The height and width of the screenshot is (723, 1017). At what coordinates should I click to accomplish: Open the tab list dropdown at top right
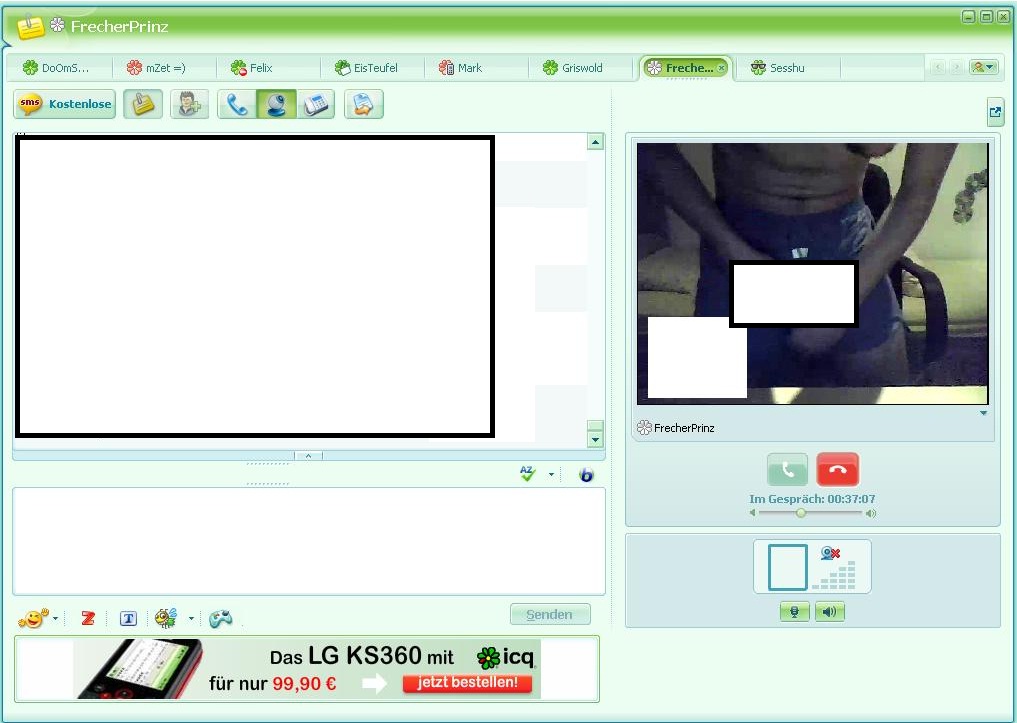click(984, 67)
